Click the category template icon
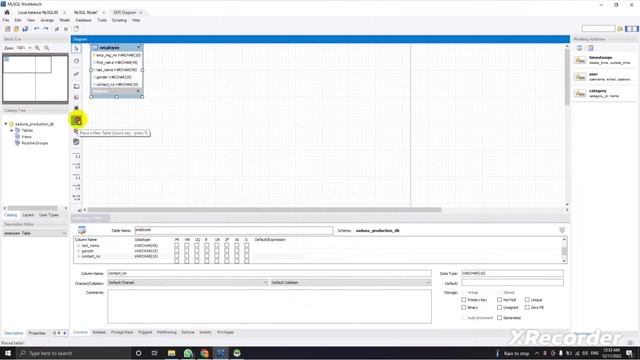Viewport: 640px width, 360px height. [580, 93]
